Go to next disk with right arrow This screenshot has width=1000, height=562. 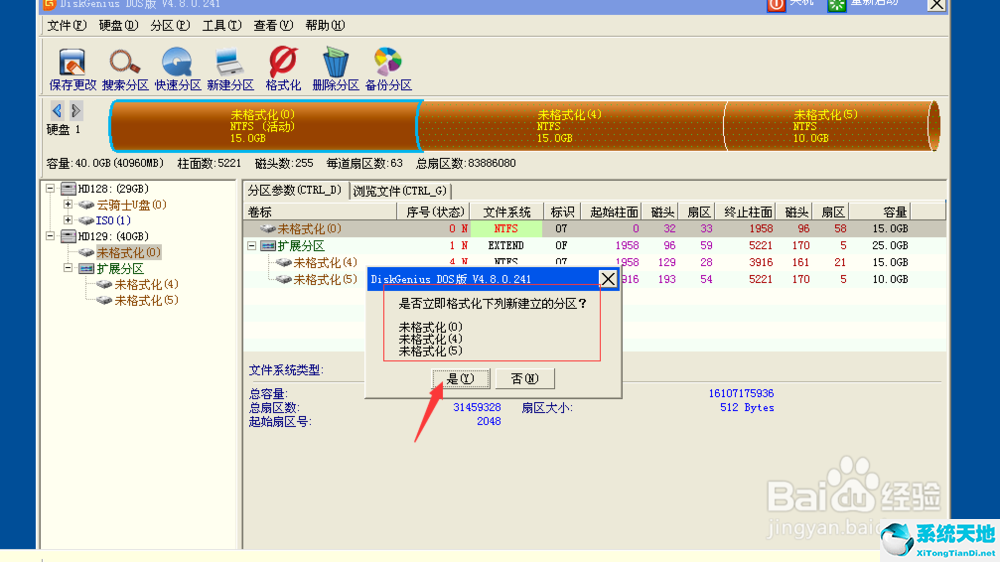[76, 110]
